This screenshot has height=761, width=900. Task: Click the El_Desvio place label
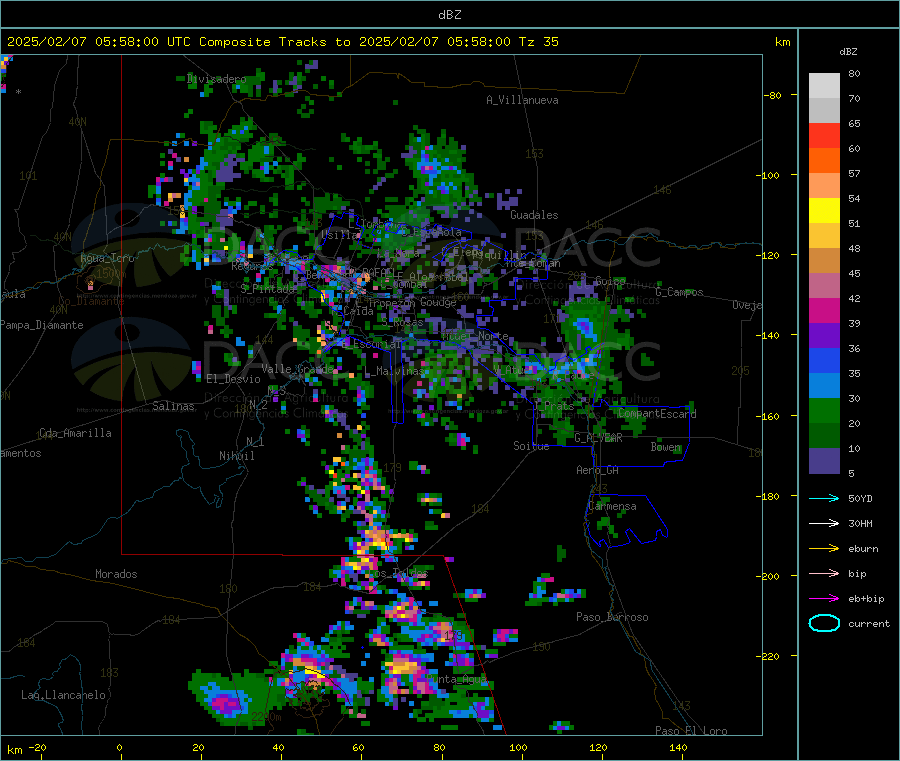point(233,379)
